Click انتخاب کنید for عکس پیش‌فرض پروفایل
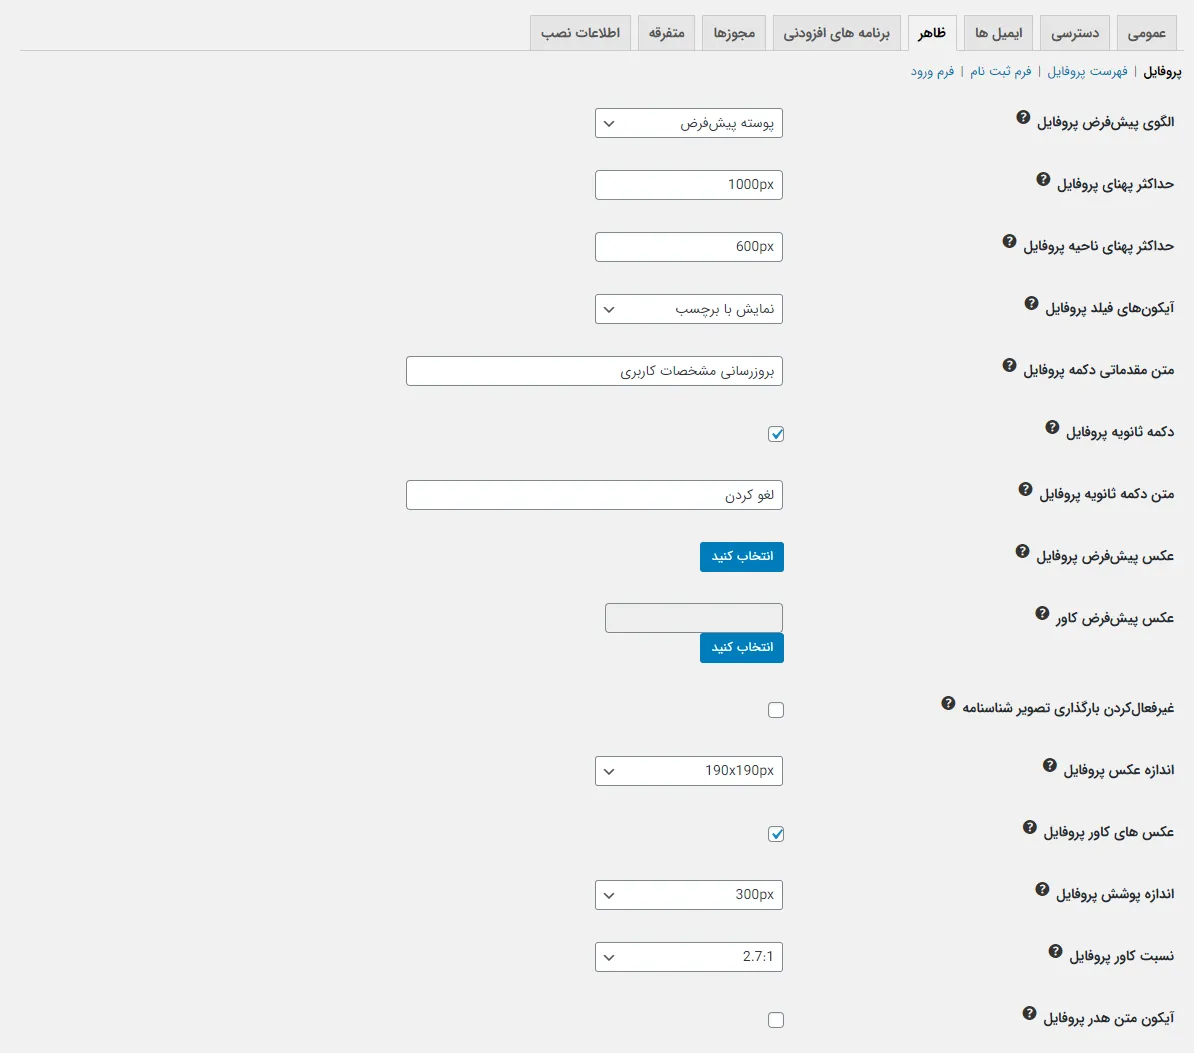The width and height of the screenshot is (1194, 1053). pyautogui.click(x=742, y=557)
